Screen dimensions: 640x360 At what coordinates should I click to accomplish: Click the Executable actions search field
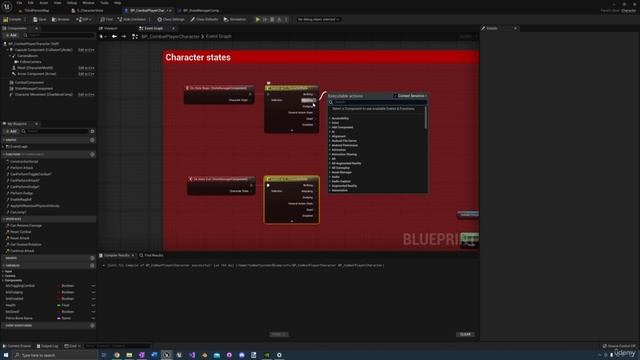[378, 102]
